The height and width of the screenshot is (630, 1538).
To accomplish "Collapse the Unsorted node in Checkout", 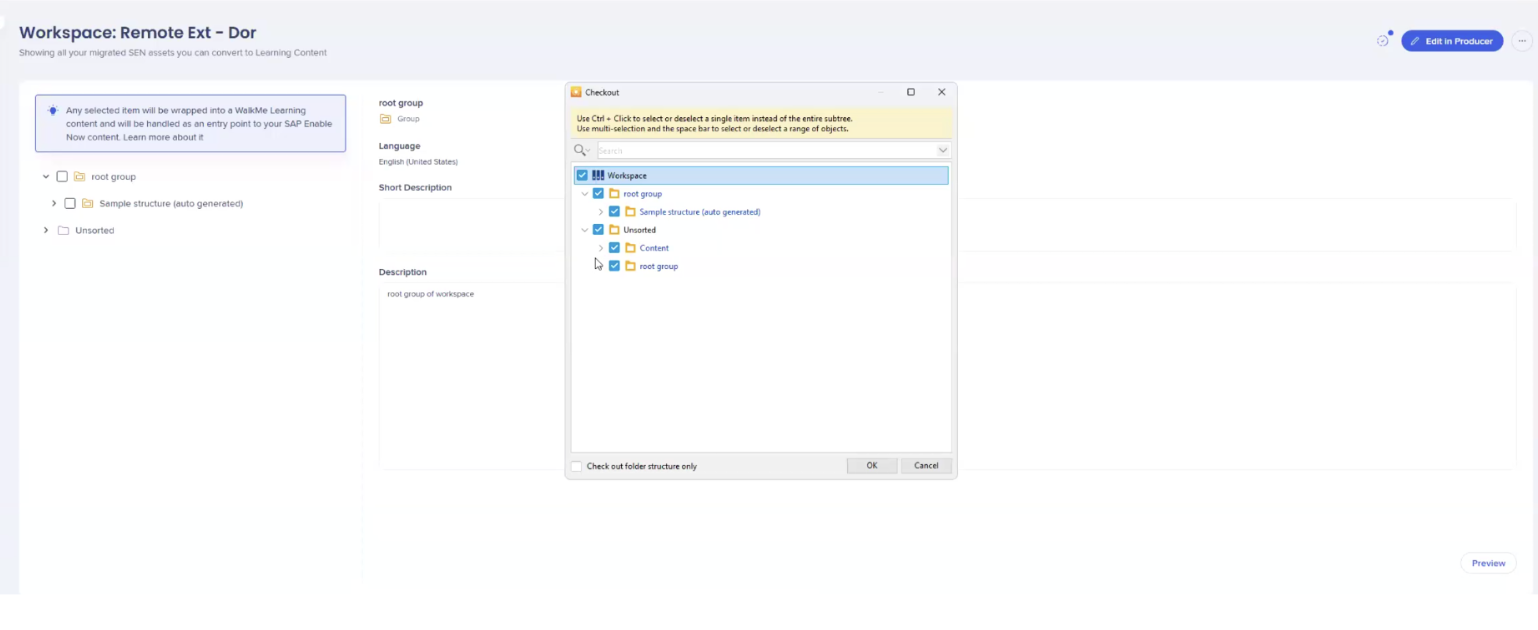I will point(585,230).
